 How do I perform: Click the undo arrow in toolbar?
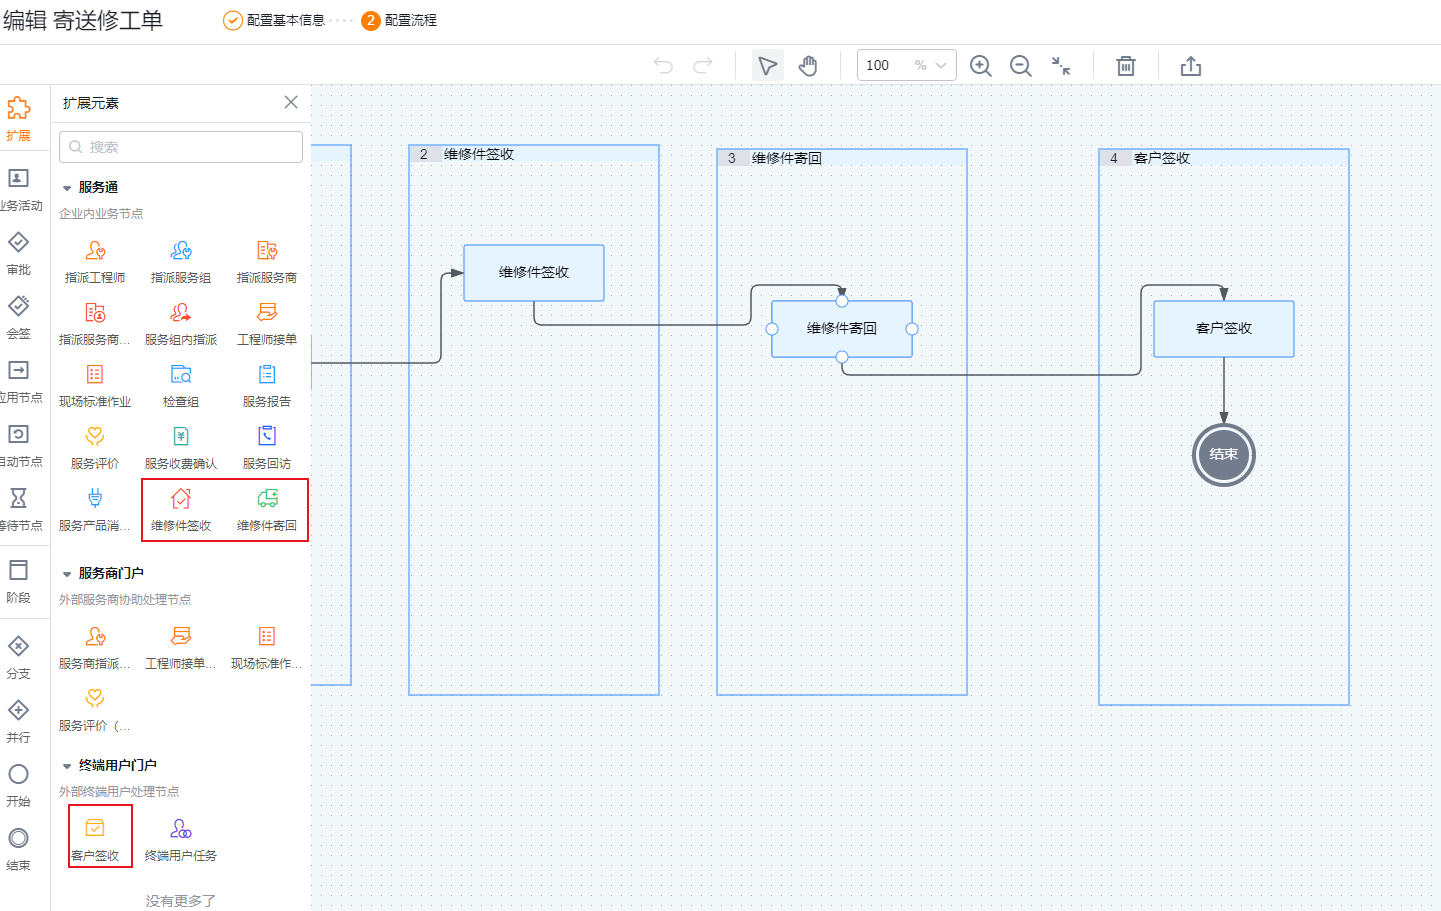[x=663, y=65]
